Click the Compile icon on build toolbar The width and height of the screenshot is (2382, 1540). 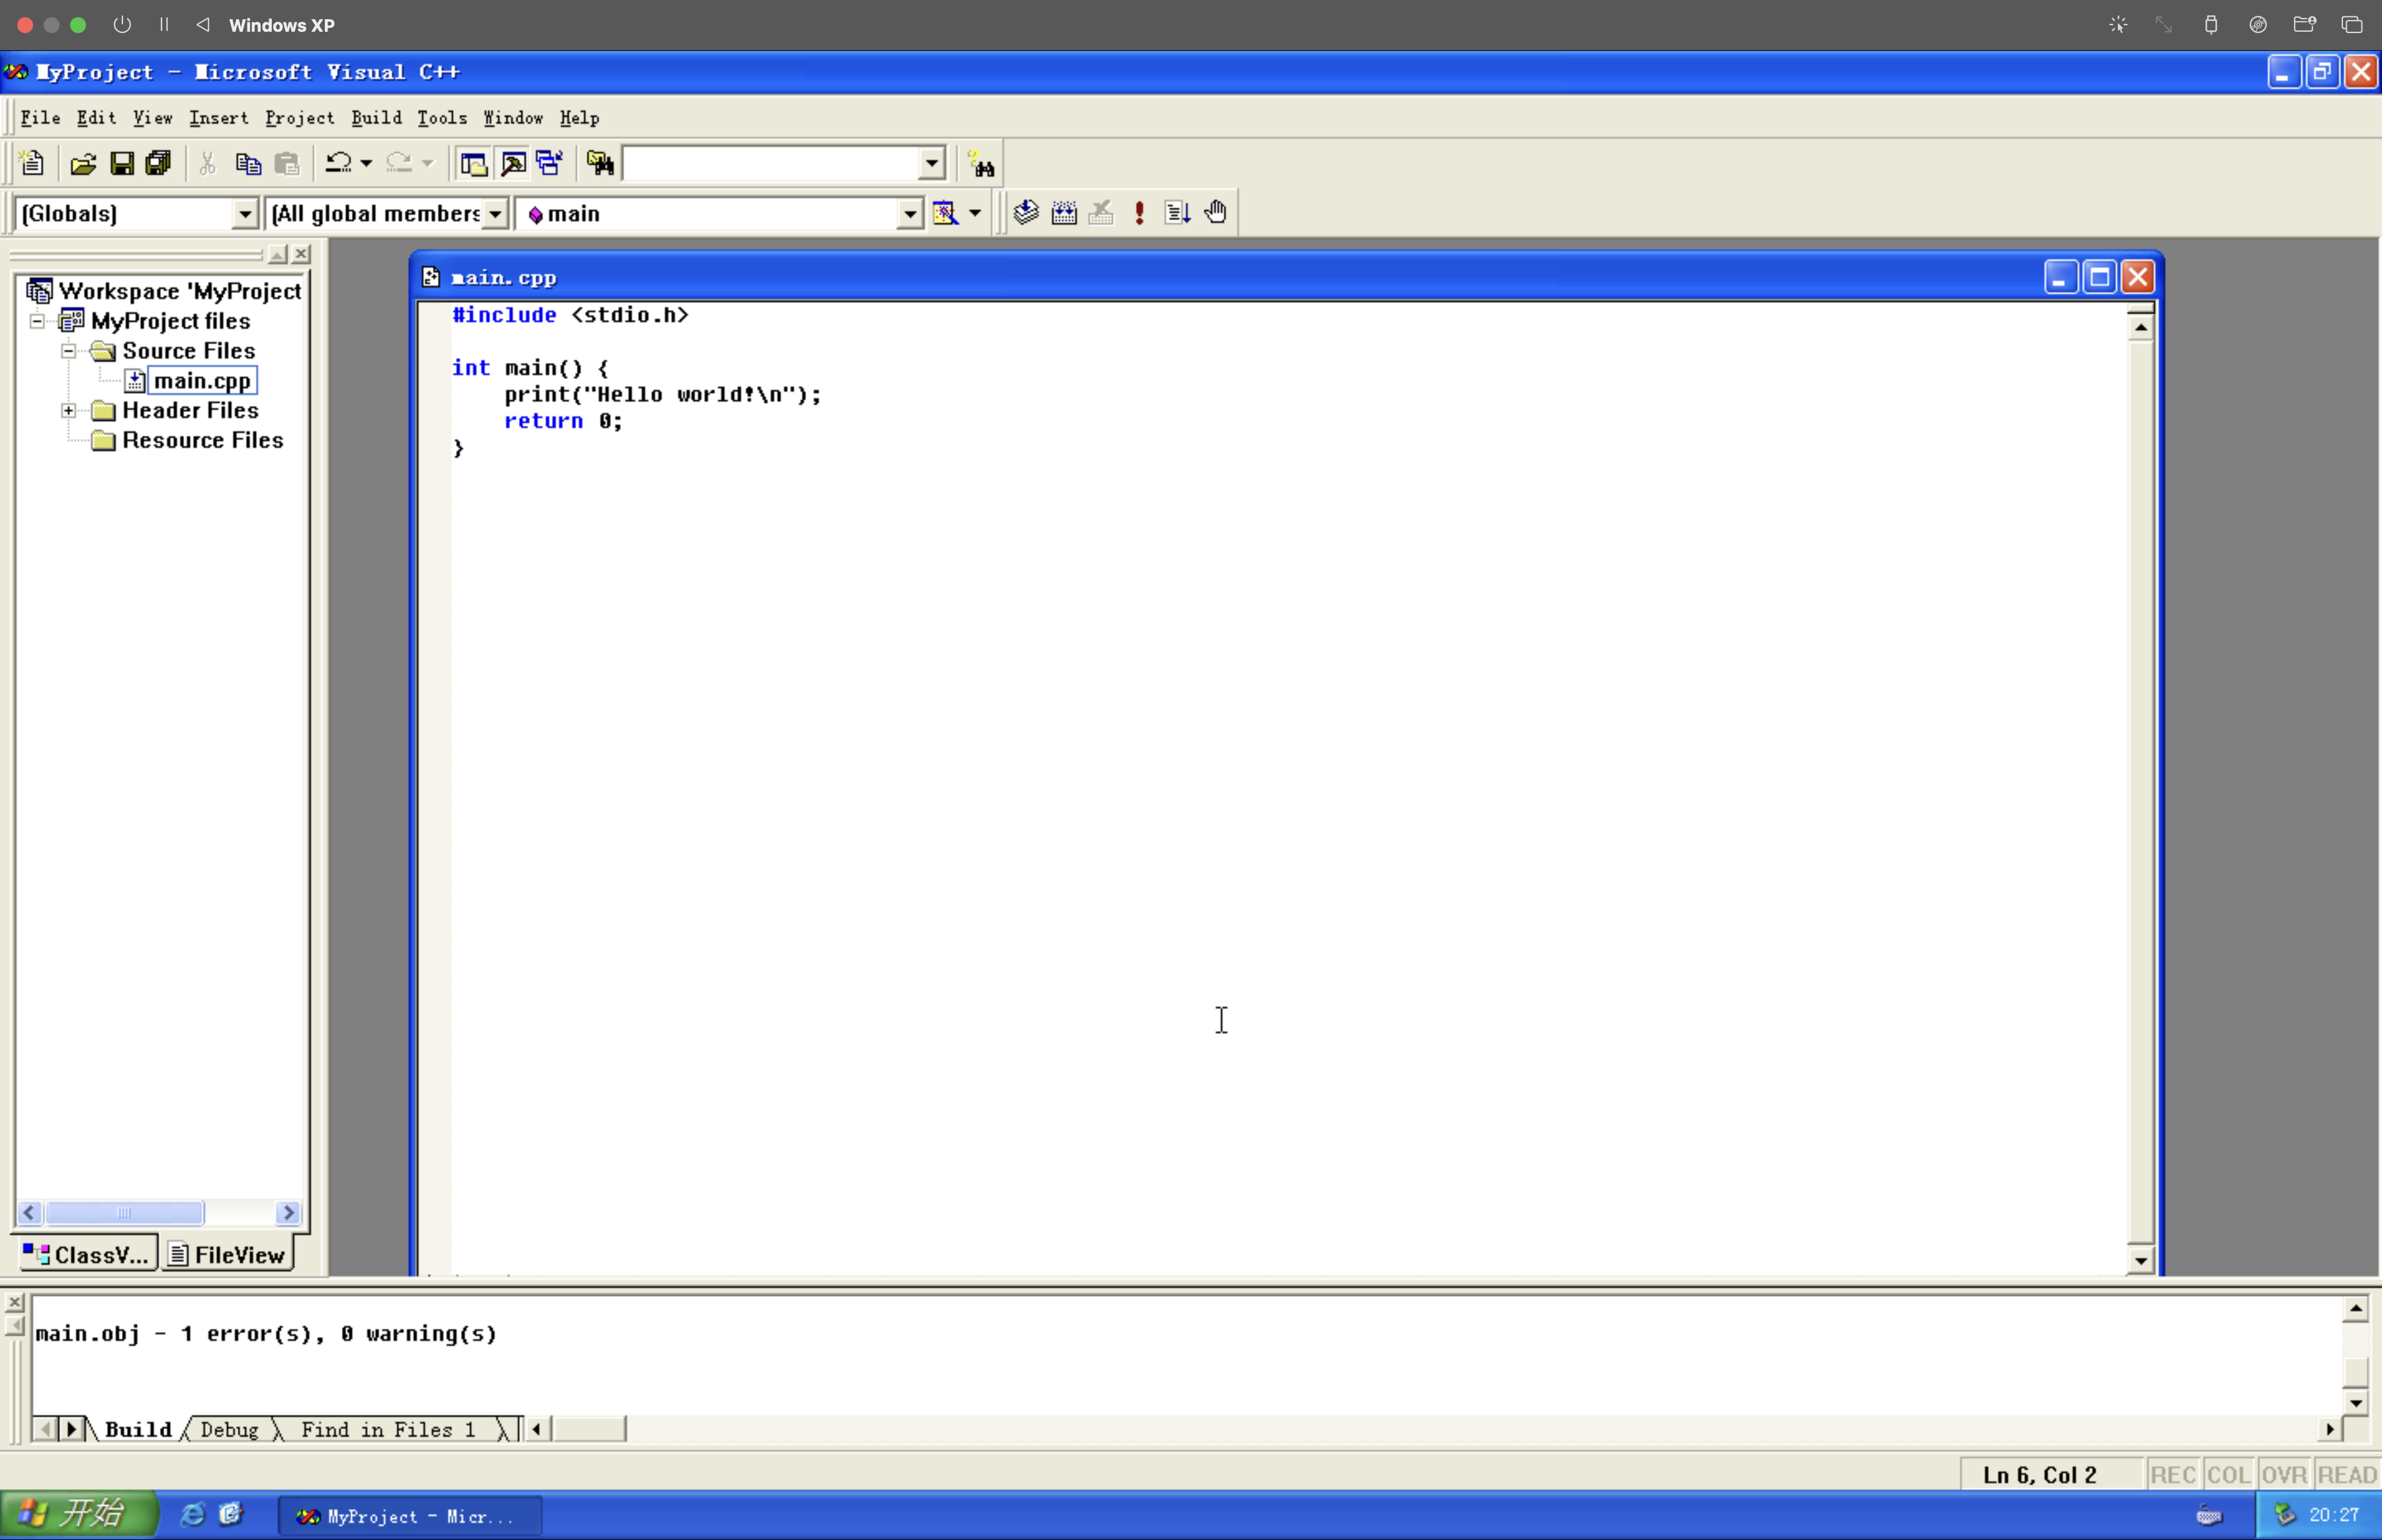click(1026, 212)
